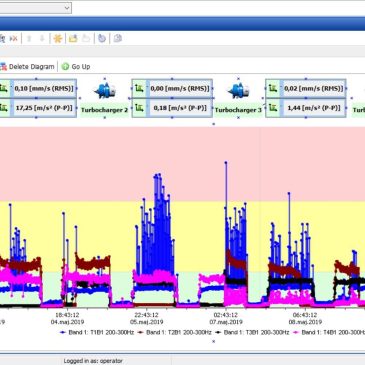
Task: Click the 06:43:12 08.maj.2019 time axis label
Action: [x=305, y=318]
